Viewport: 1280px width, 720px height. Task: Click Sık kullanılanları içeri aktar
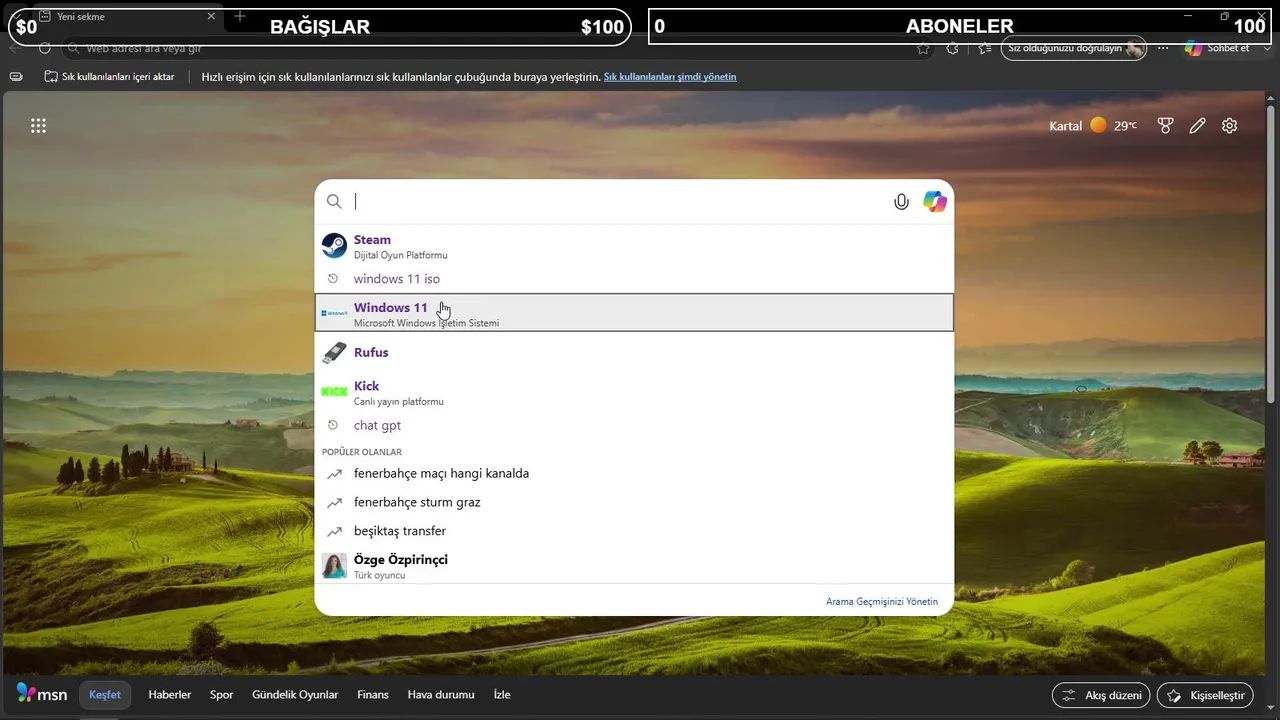(x=109, y=77)
